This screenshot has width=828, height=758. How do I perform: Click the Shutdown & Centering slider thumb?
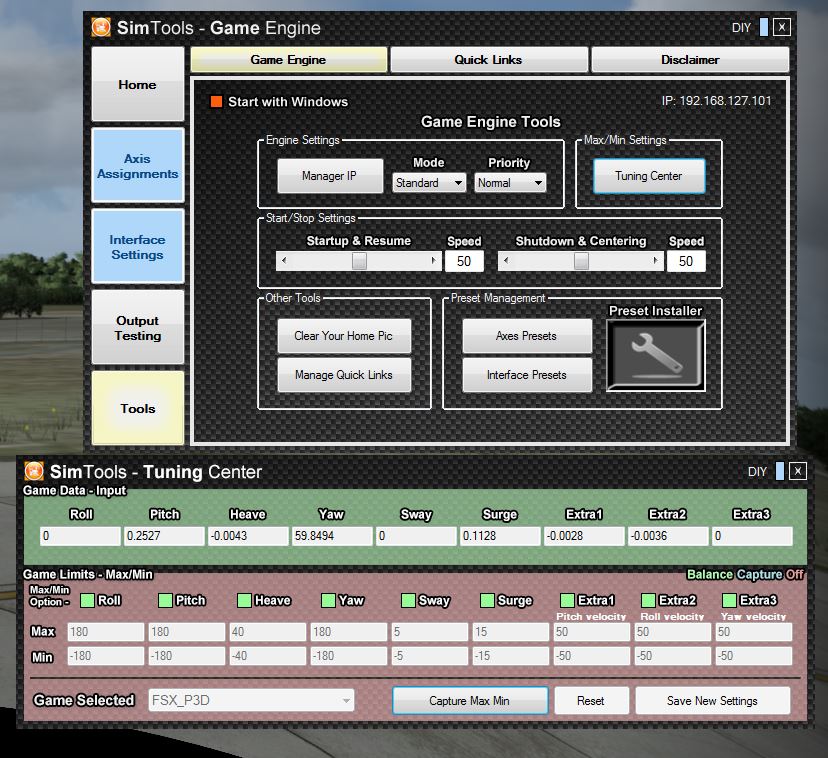[x=581, y=260]
